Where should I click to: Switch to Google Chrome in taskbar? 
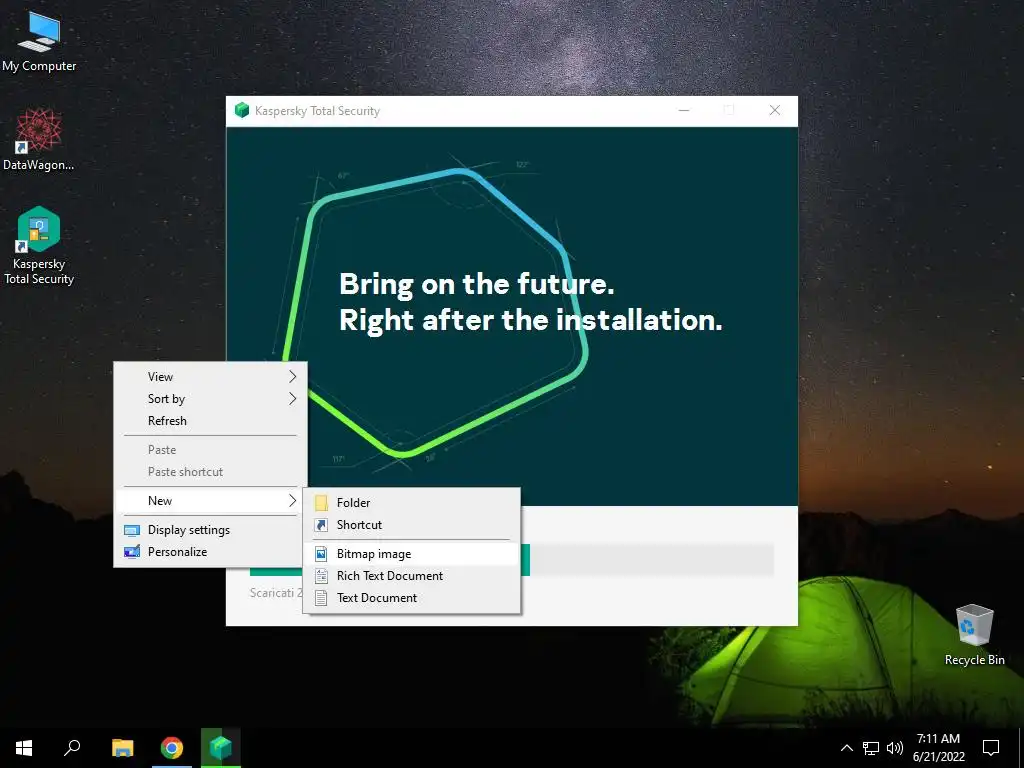(x=172, y=748)
